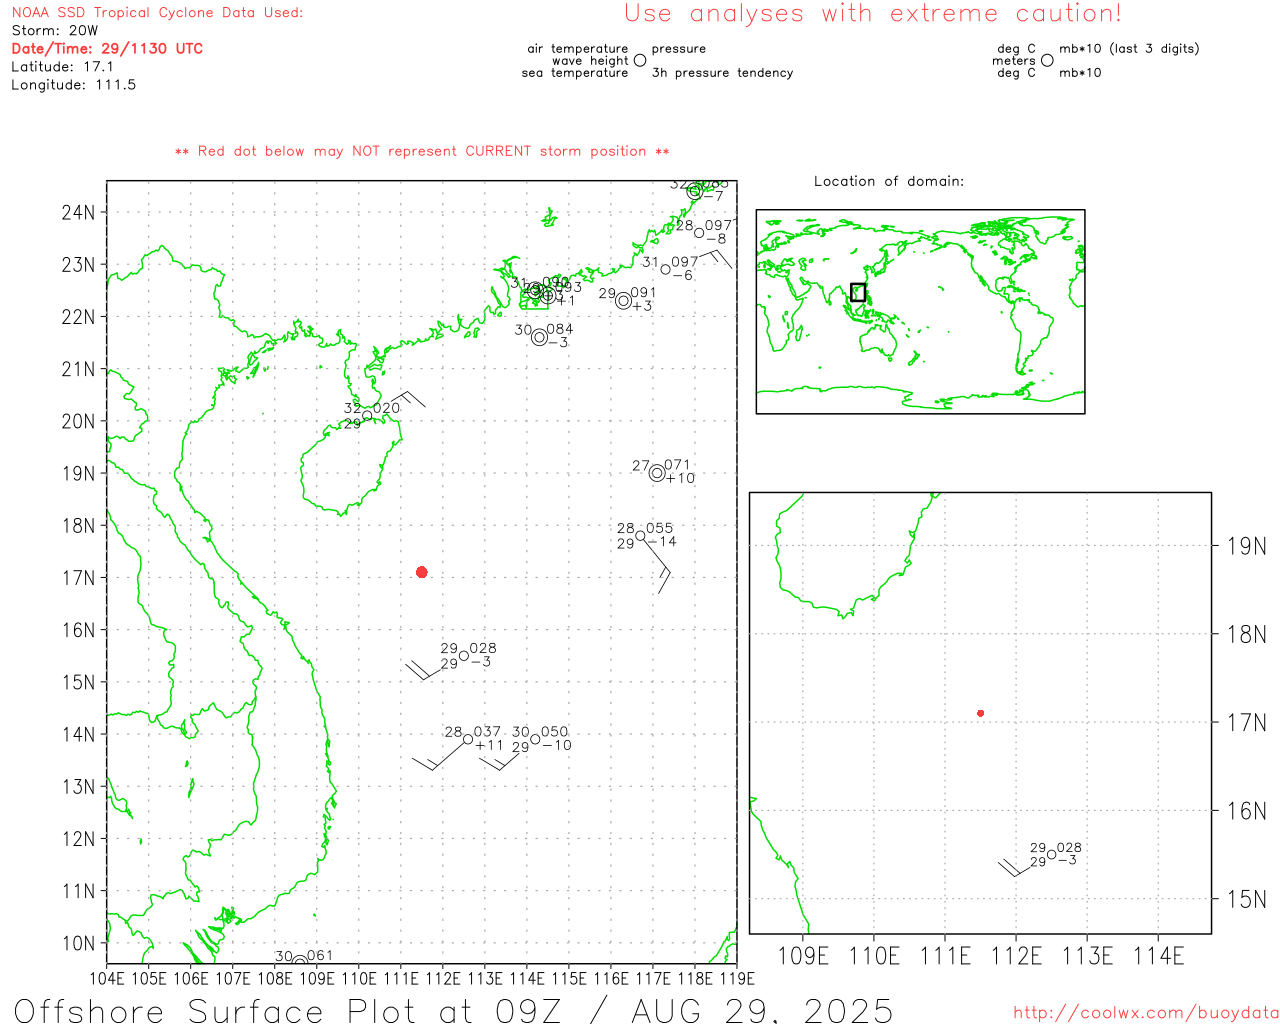The width and height of the screenshot is (1280, 1024).
Task: Select the inset map station reading 028 -3
Action: coord(1052,855)
